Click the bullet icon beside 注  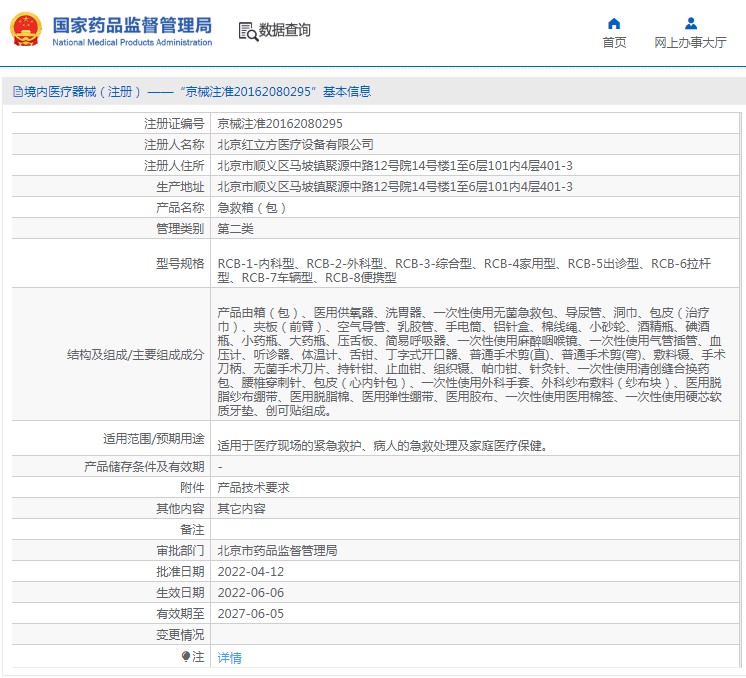click(185, 657)
